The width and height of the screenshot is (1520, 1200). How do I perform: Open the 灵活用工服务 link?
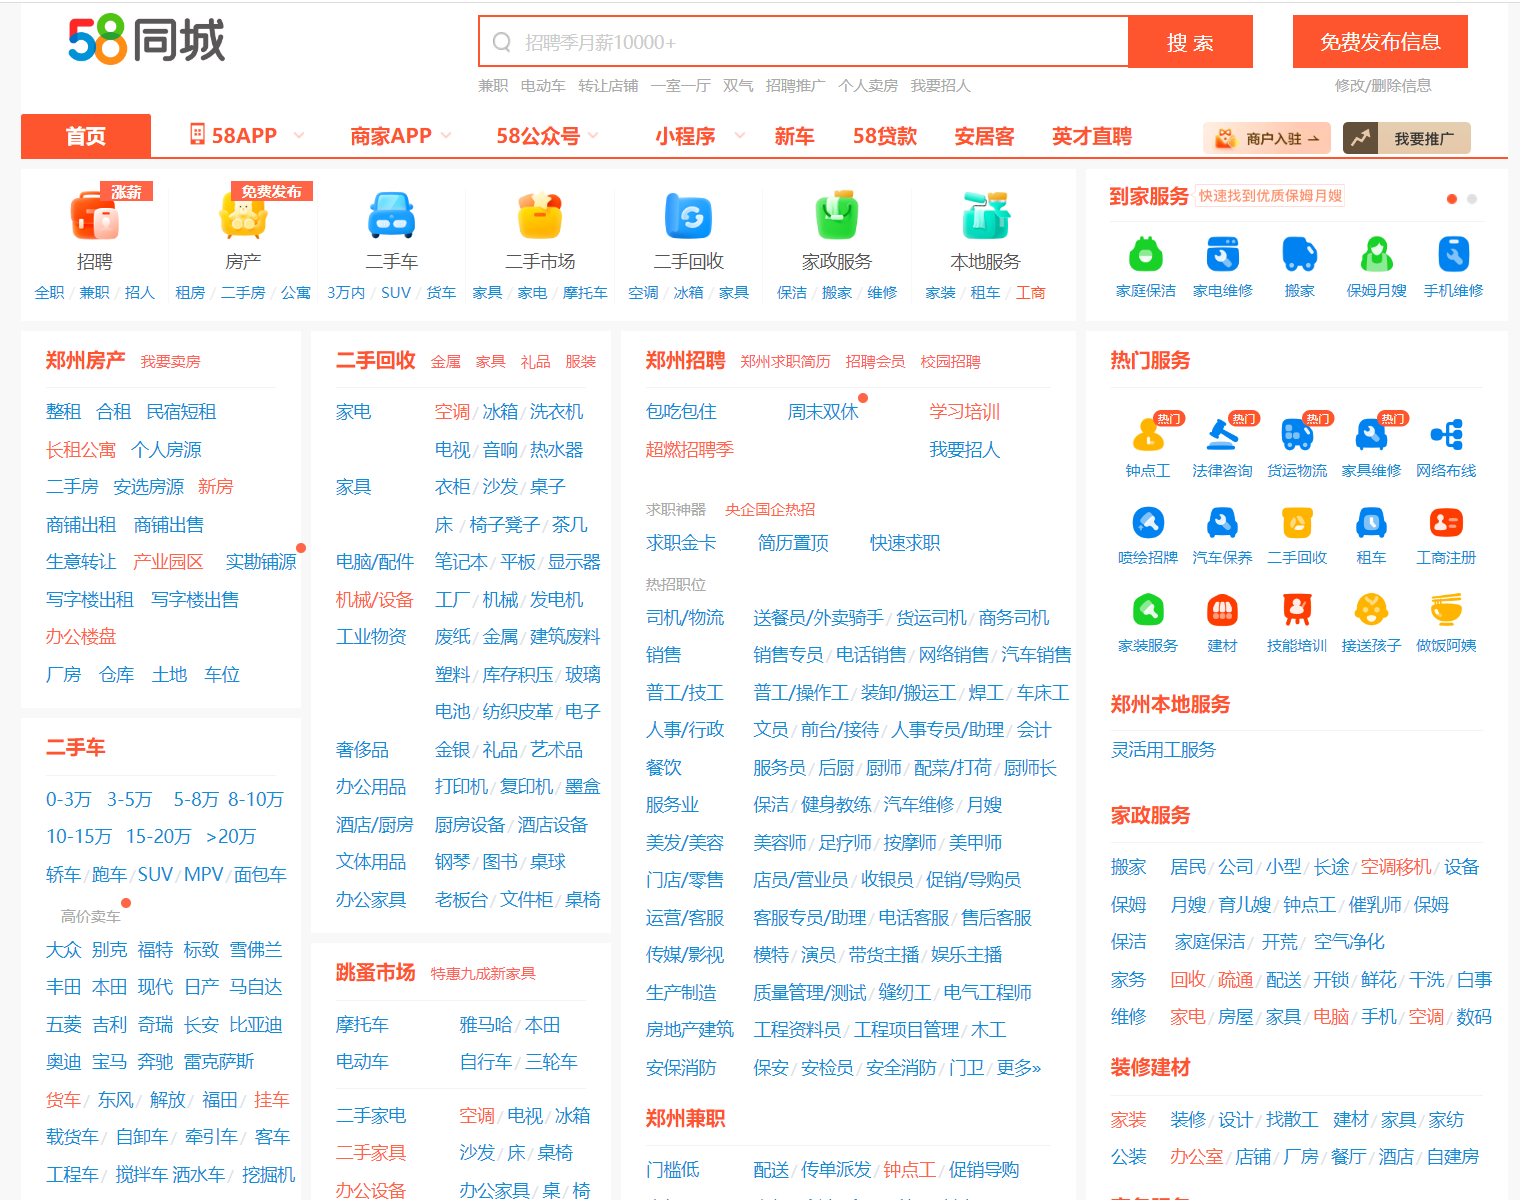tap(1163, 750)
